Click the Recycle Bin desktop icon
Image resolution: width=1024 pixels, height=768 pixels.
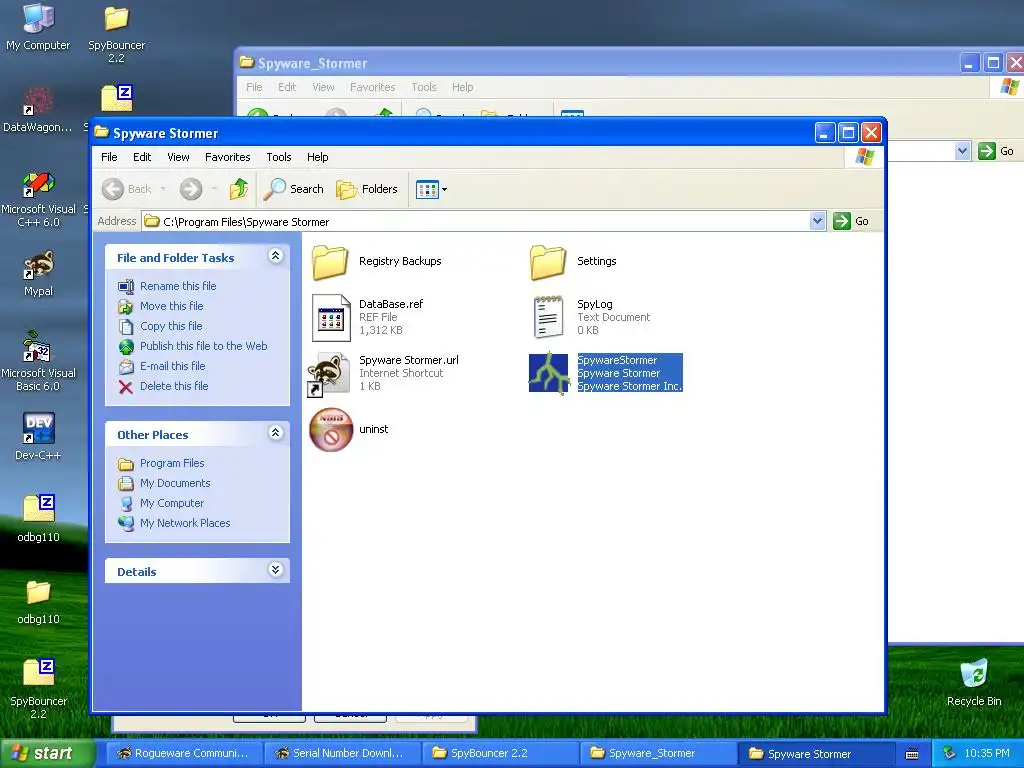(974, 674)
